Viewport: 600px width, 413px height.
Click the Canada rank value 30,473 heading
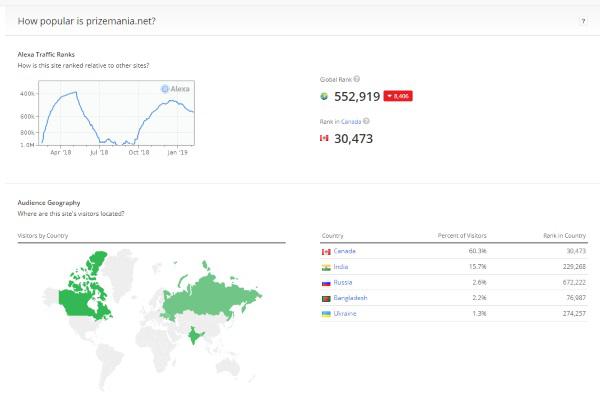click(x=353, y=139)
